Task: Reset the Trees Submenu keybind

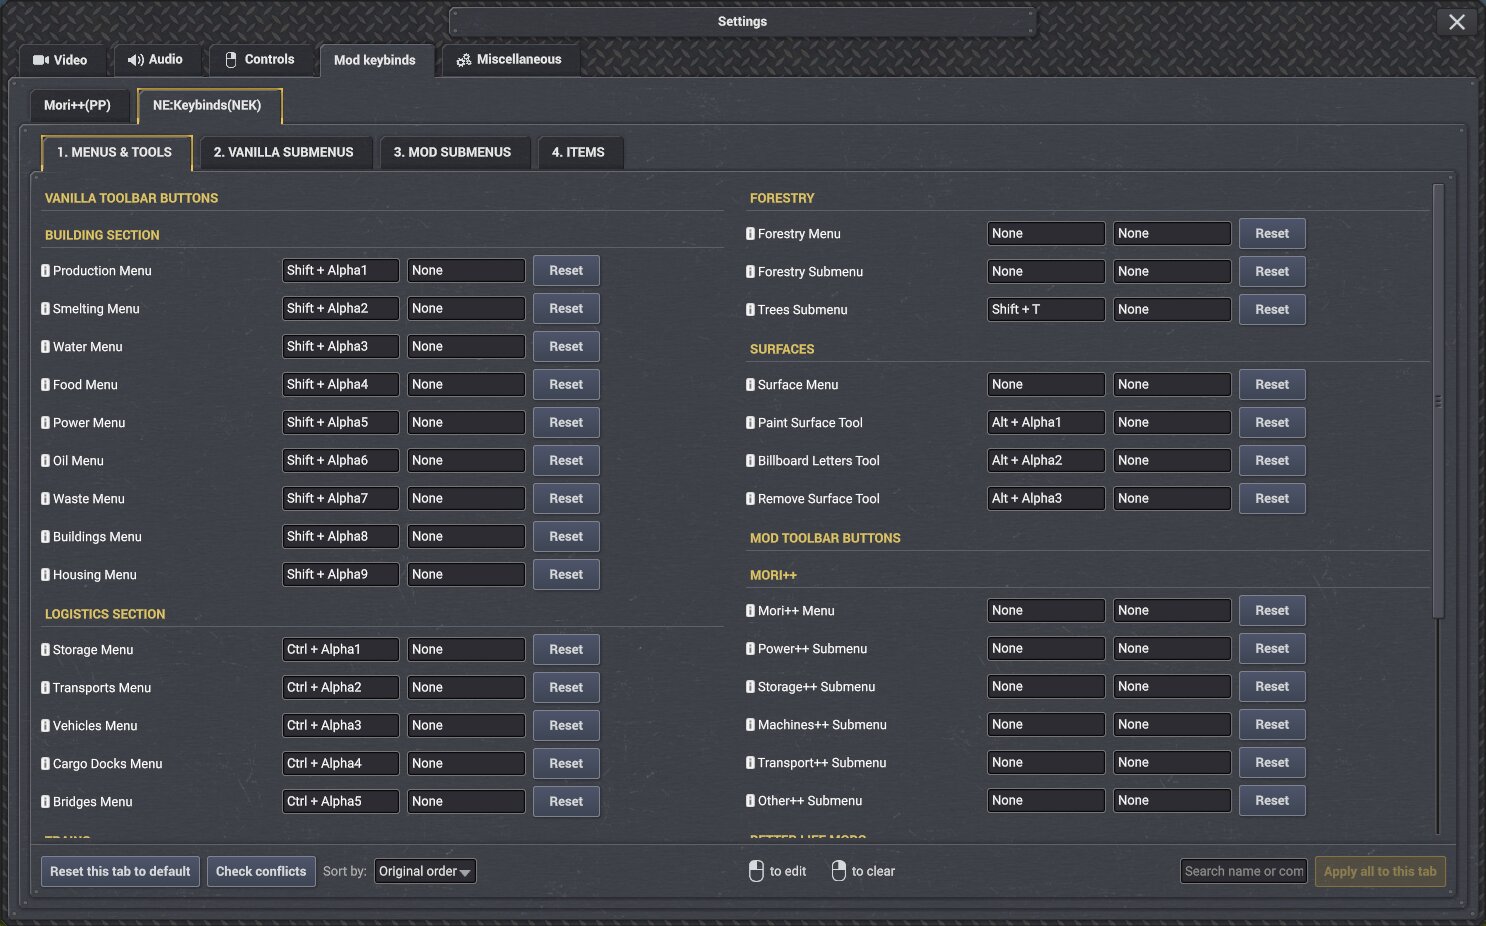Action: tap(1272, 310)
